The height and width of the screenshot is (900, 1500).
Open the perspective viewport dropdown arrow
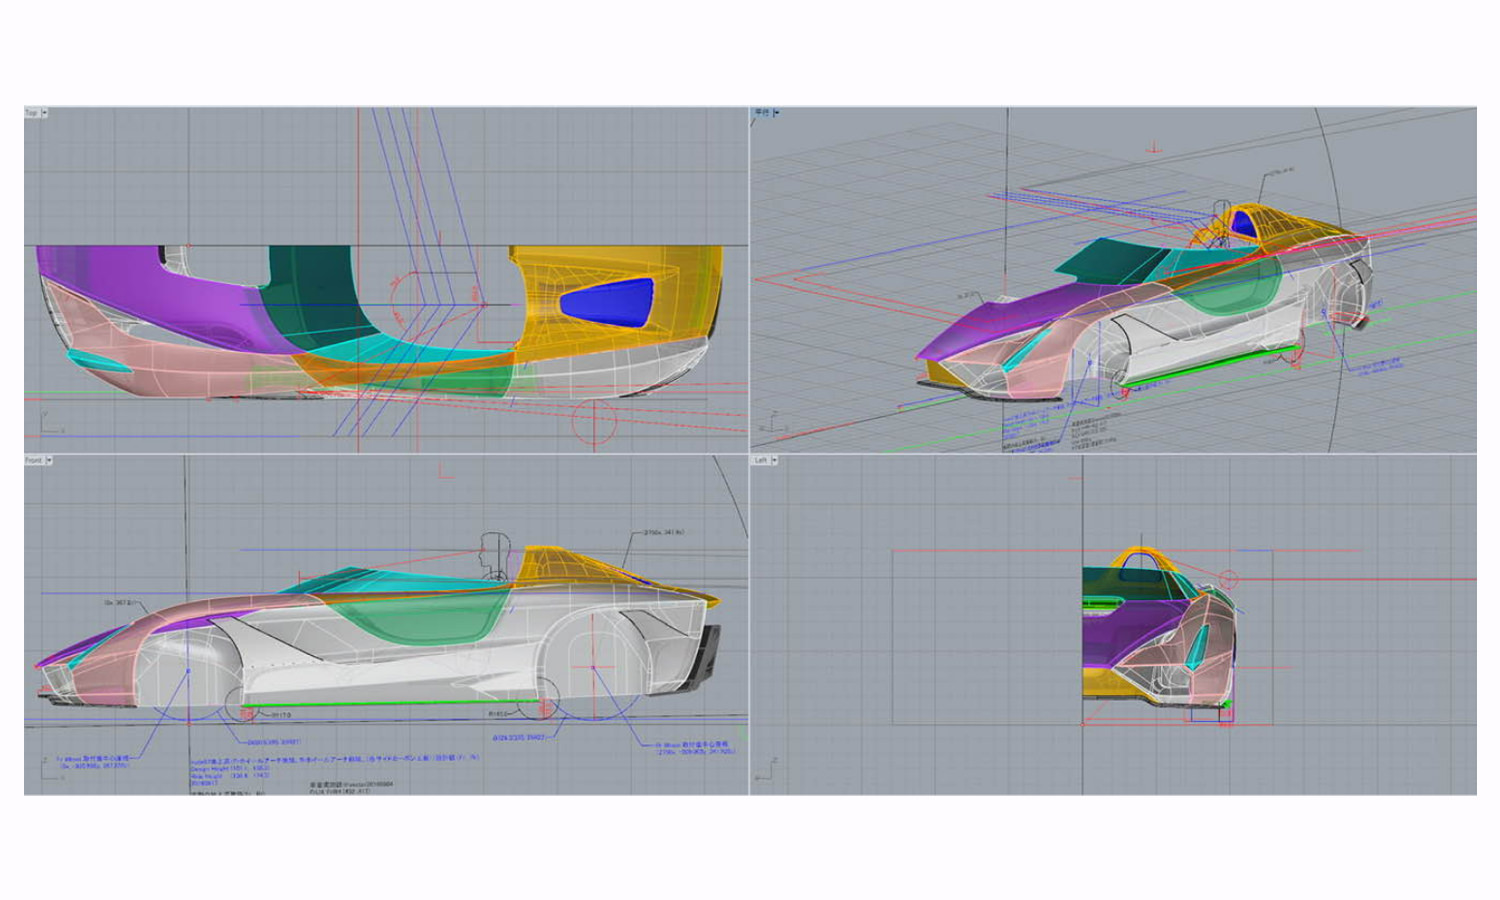(777, 113)
